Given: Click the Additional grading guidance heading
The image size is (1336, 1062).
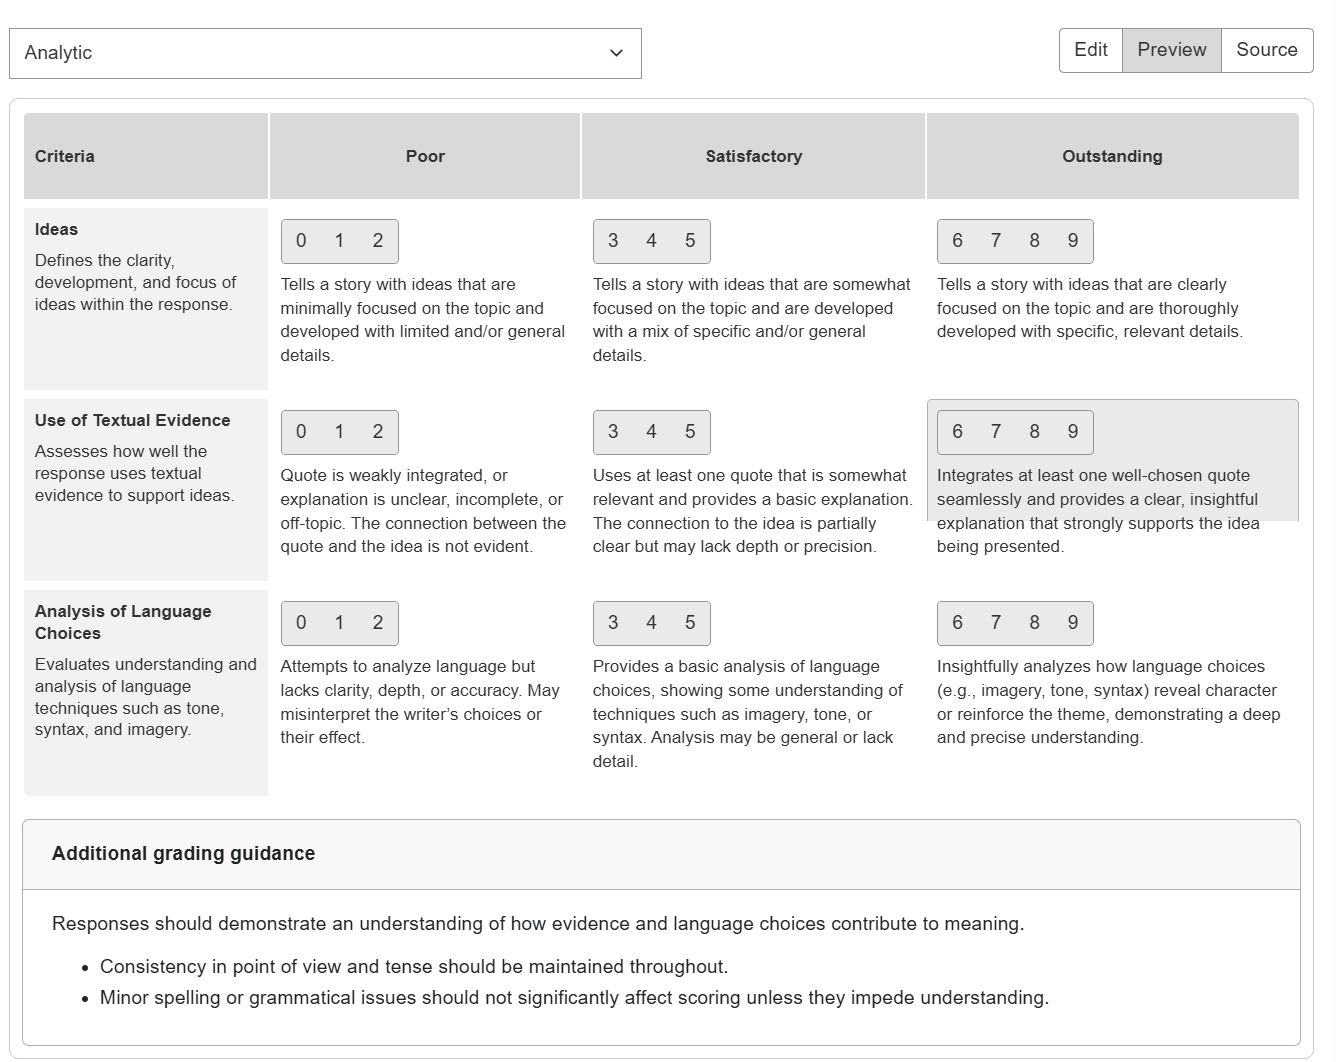Looking at the screenshot, I should 183,854.
